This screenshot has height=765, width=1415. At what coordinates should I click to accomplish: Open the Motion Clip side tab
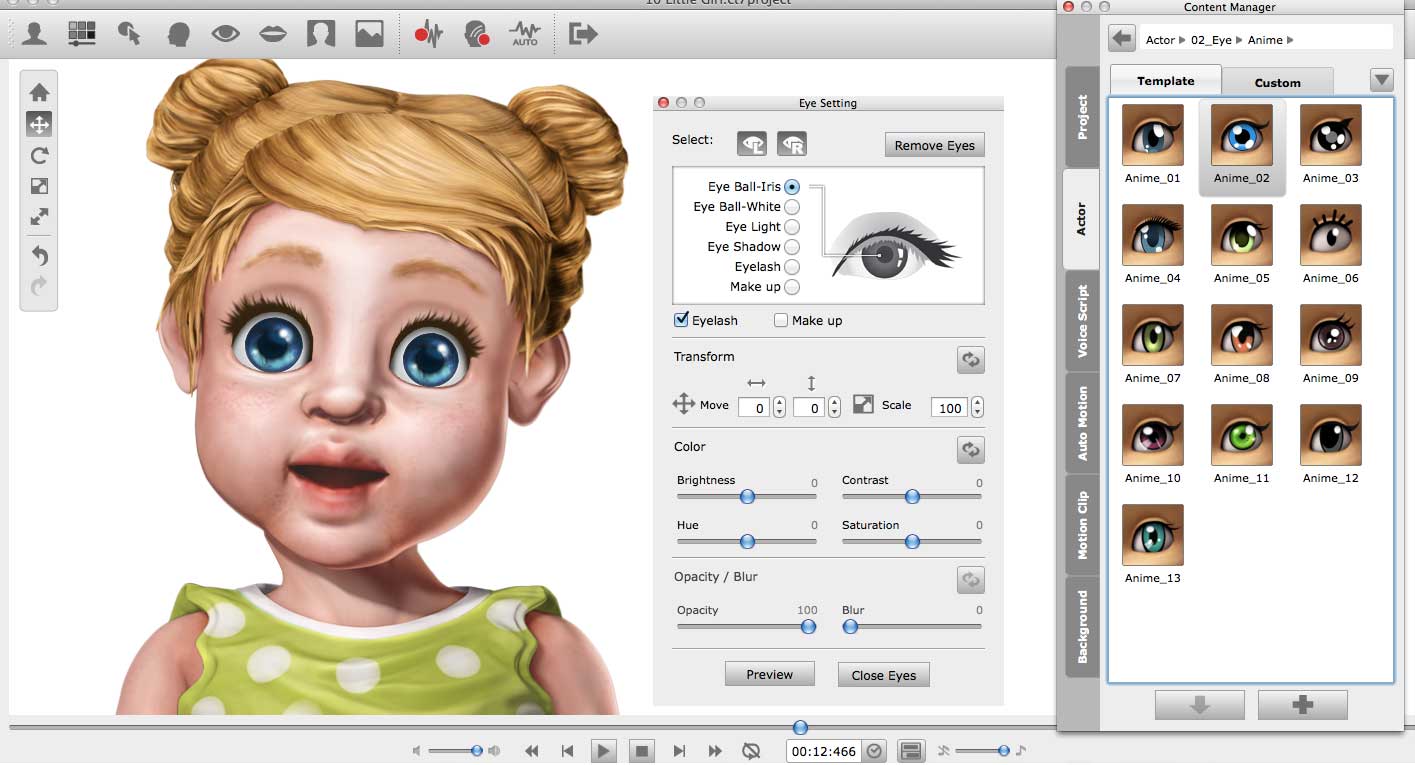tap(1082, 525)
